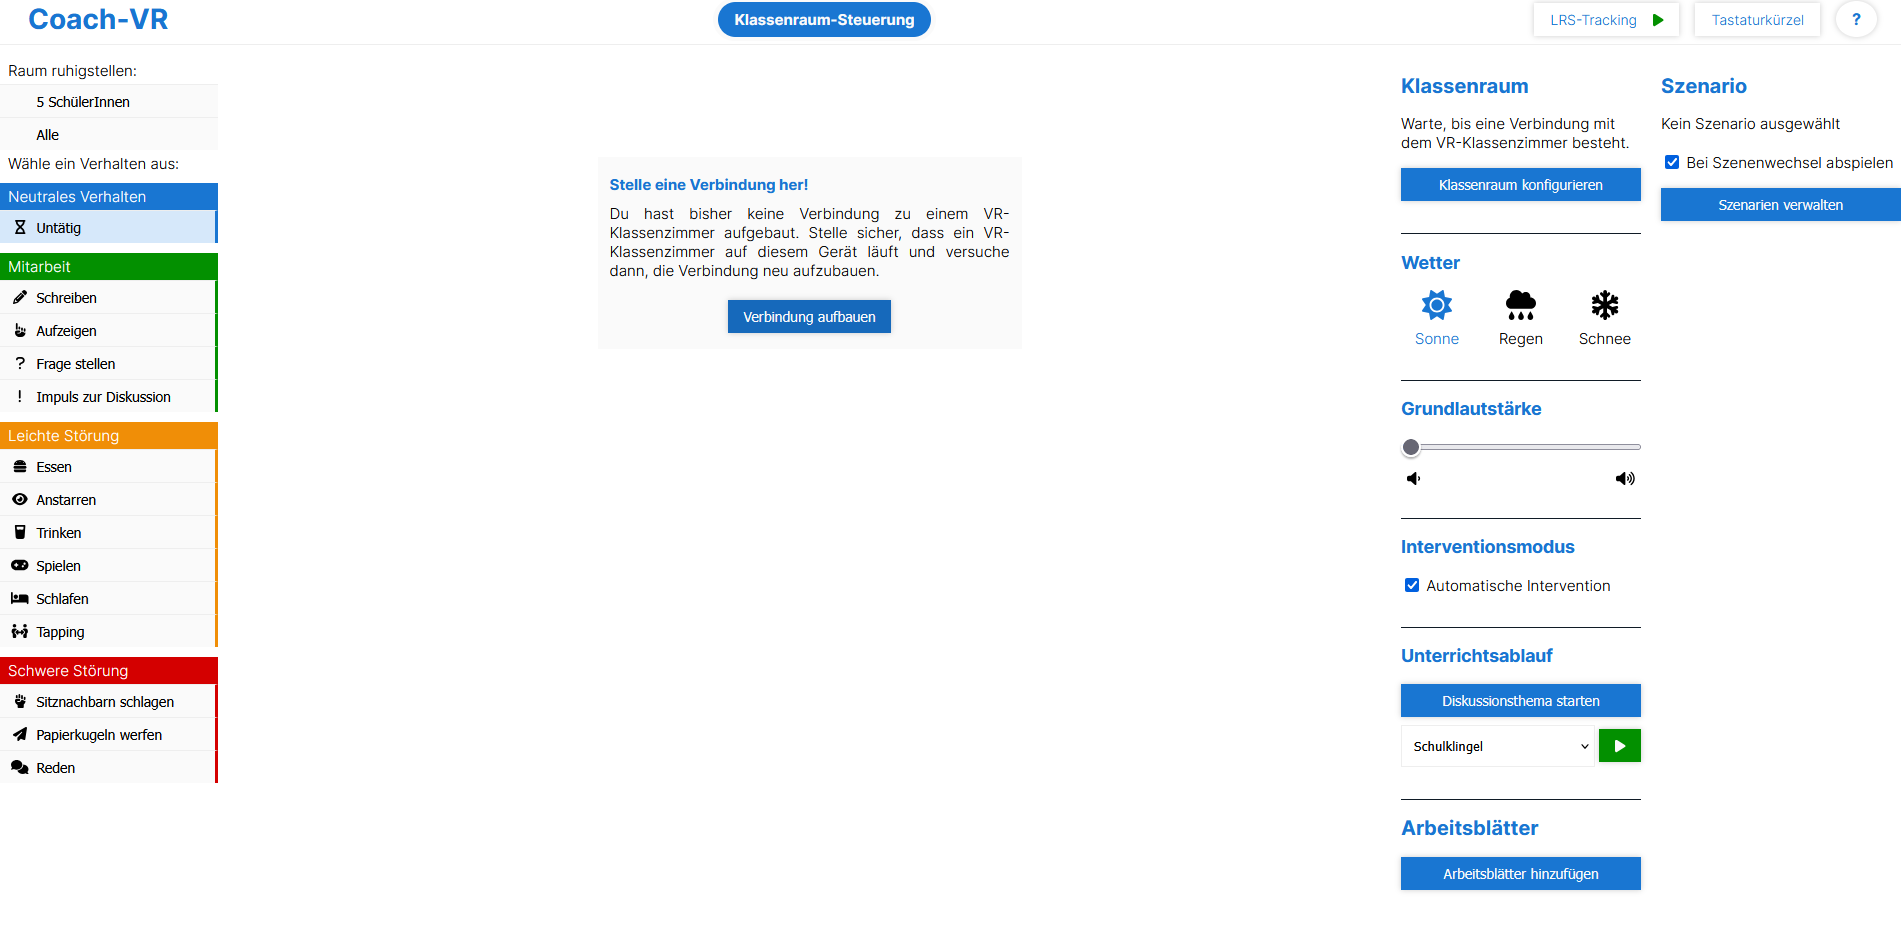
Task: Open the Tastaturkürzel shortcuts panel
Action: click(x=1757, y=20)
